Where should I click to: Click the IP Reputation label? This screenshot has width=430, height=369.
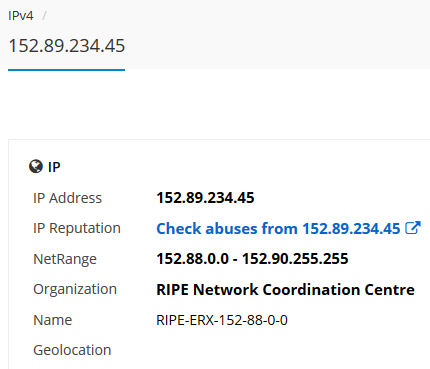[x=77, y=228]
